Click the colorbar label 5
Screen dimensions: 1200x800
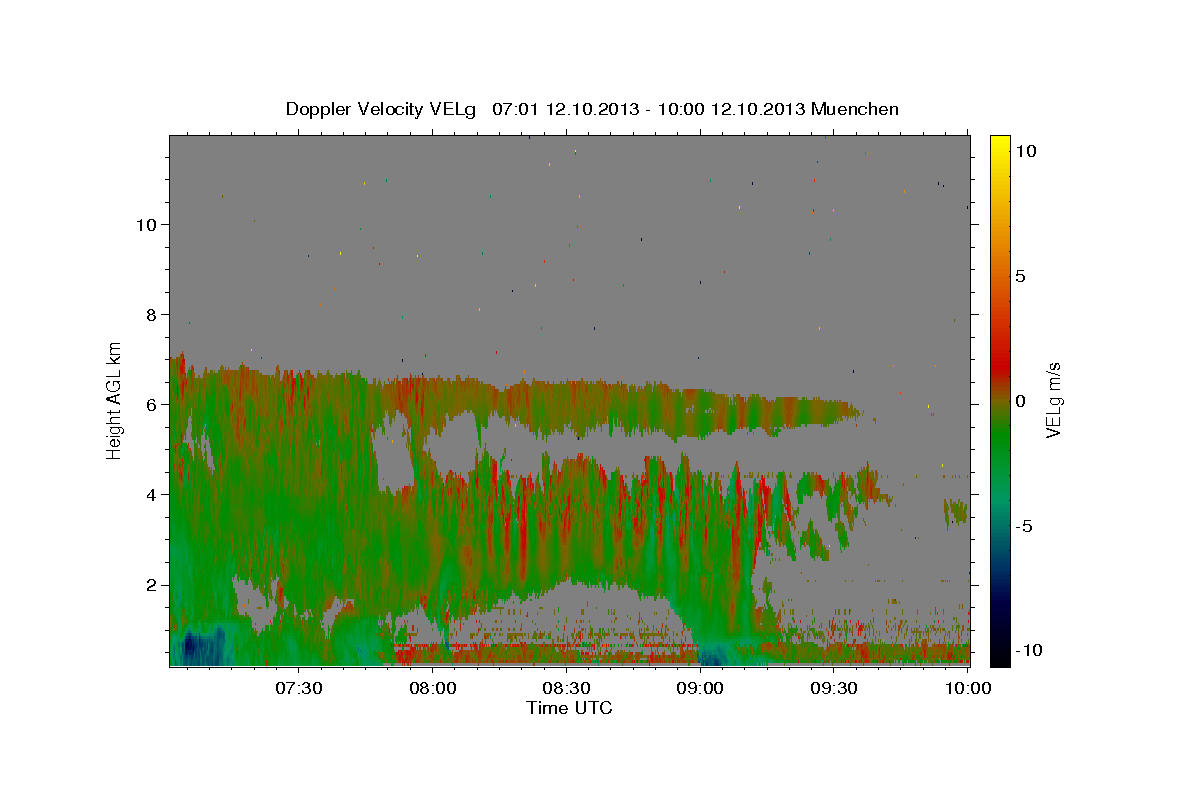1021,276
